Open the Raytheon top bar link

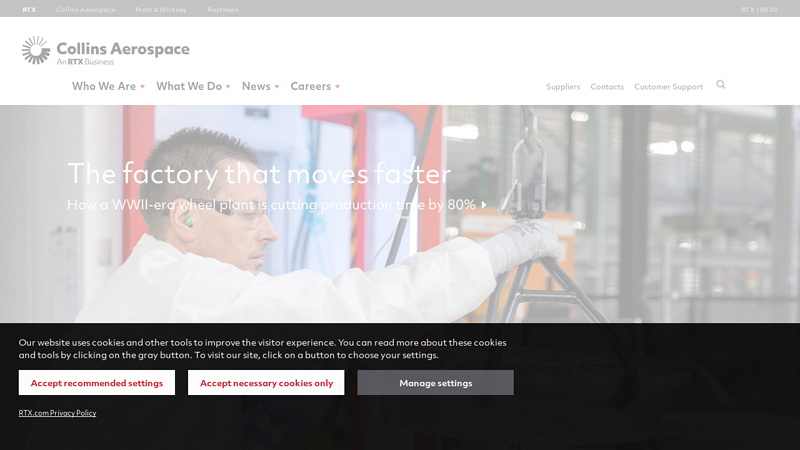click(223, 10)
